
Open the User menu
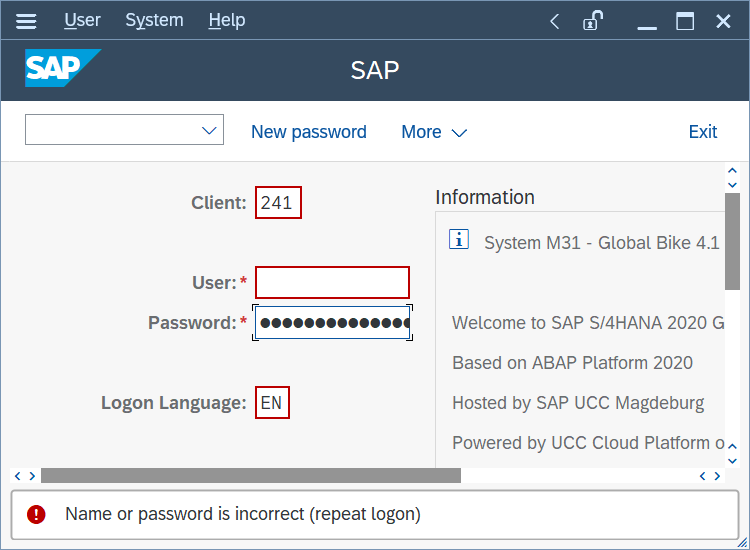click(x=82, y=20)
